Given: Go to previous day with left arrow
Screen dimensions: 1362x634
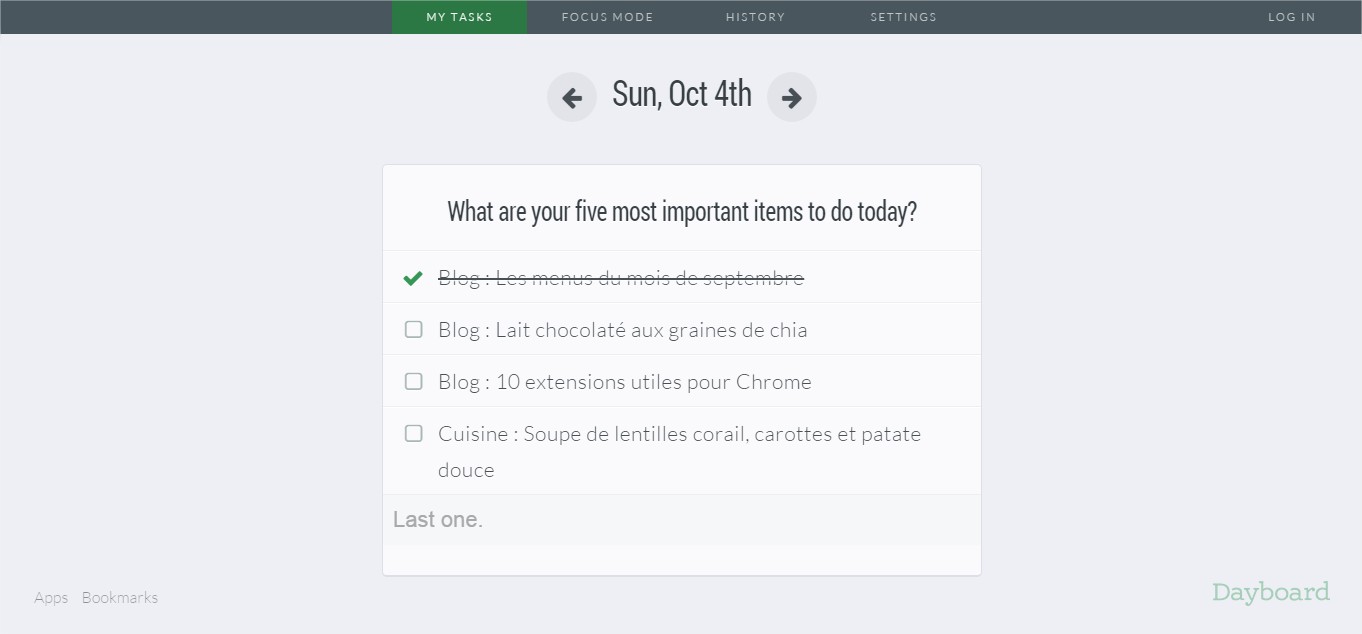Looking at the screenshot, I should click(x=572, y=97).
